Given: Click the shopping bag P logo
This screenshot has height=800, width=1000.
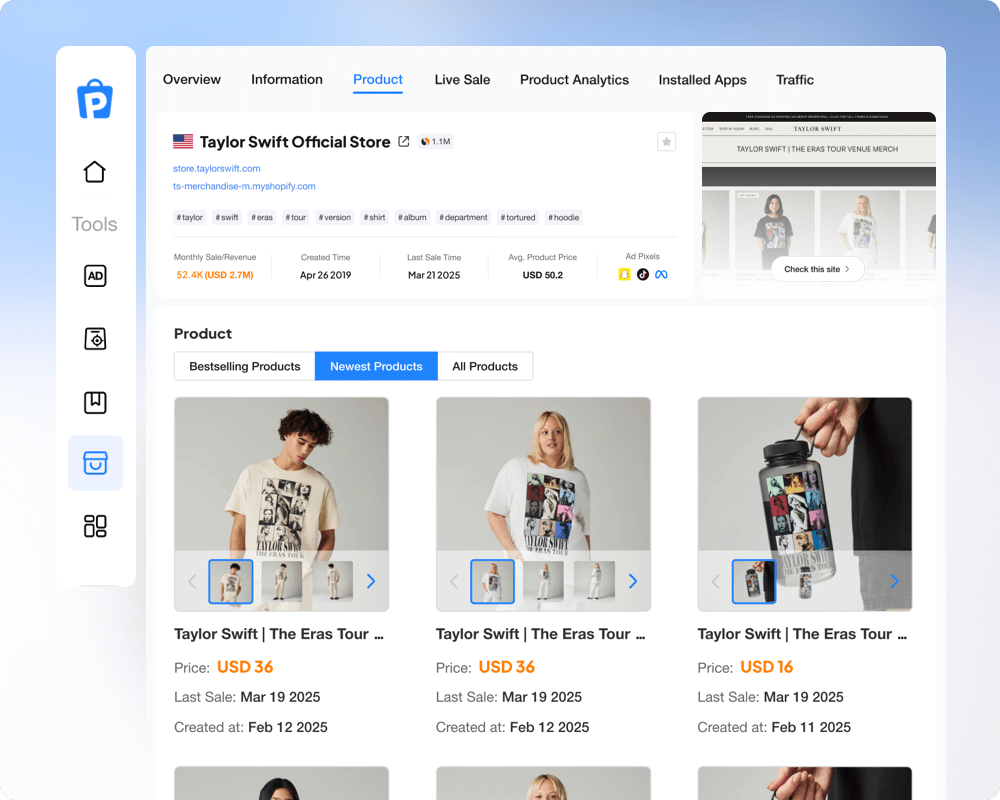Looking at the screenshot, I should pyautogui.click(x=95, y=100).
